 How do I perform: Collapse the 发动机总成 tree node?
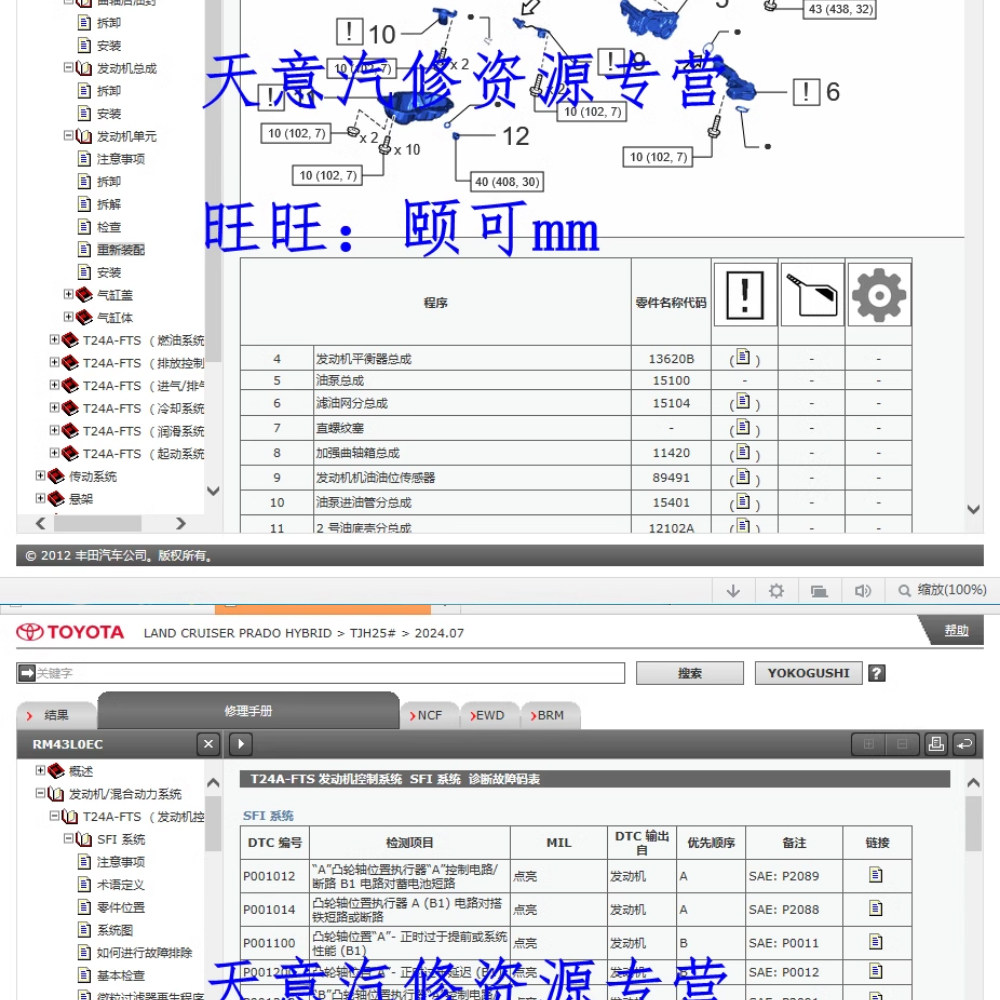[x=68, y=67]
